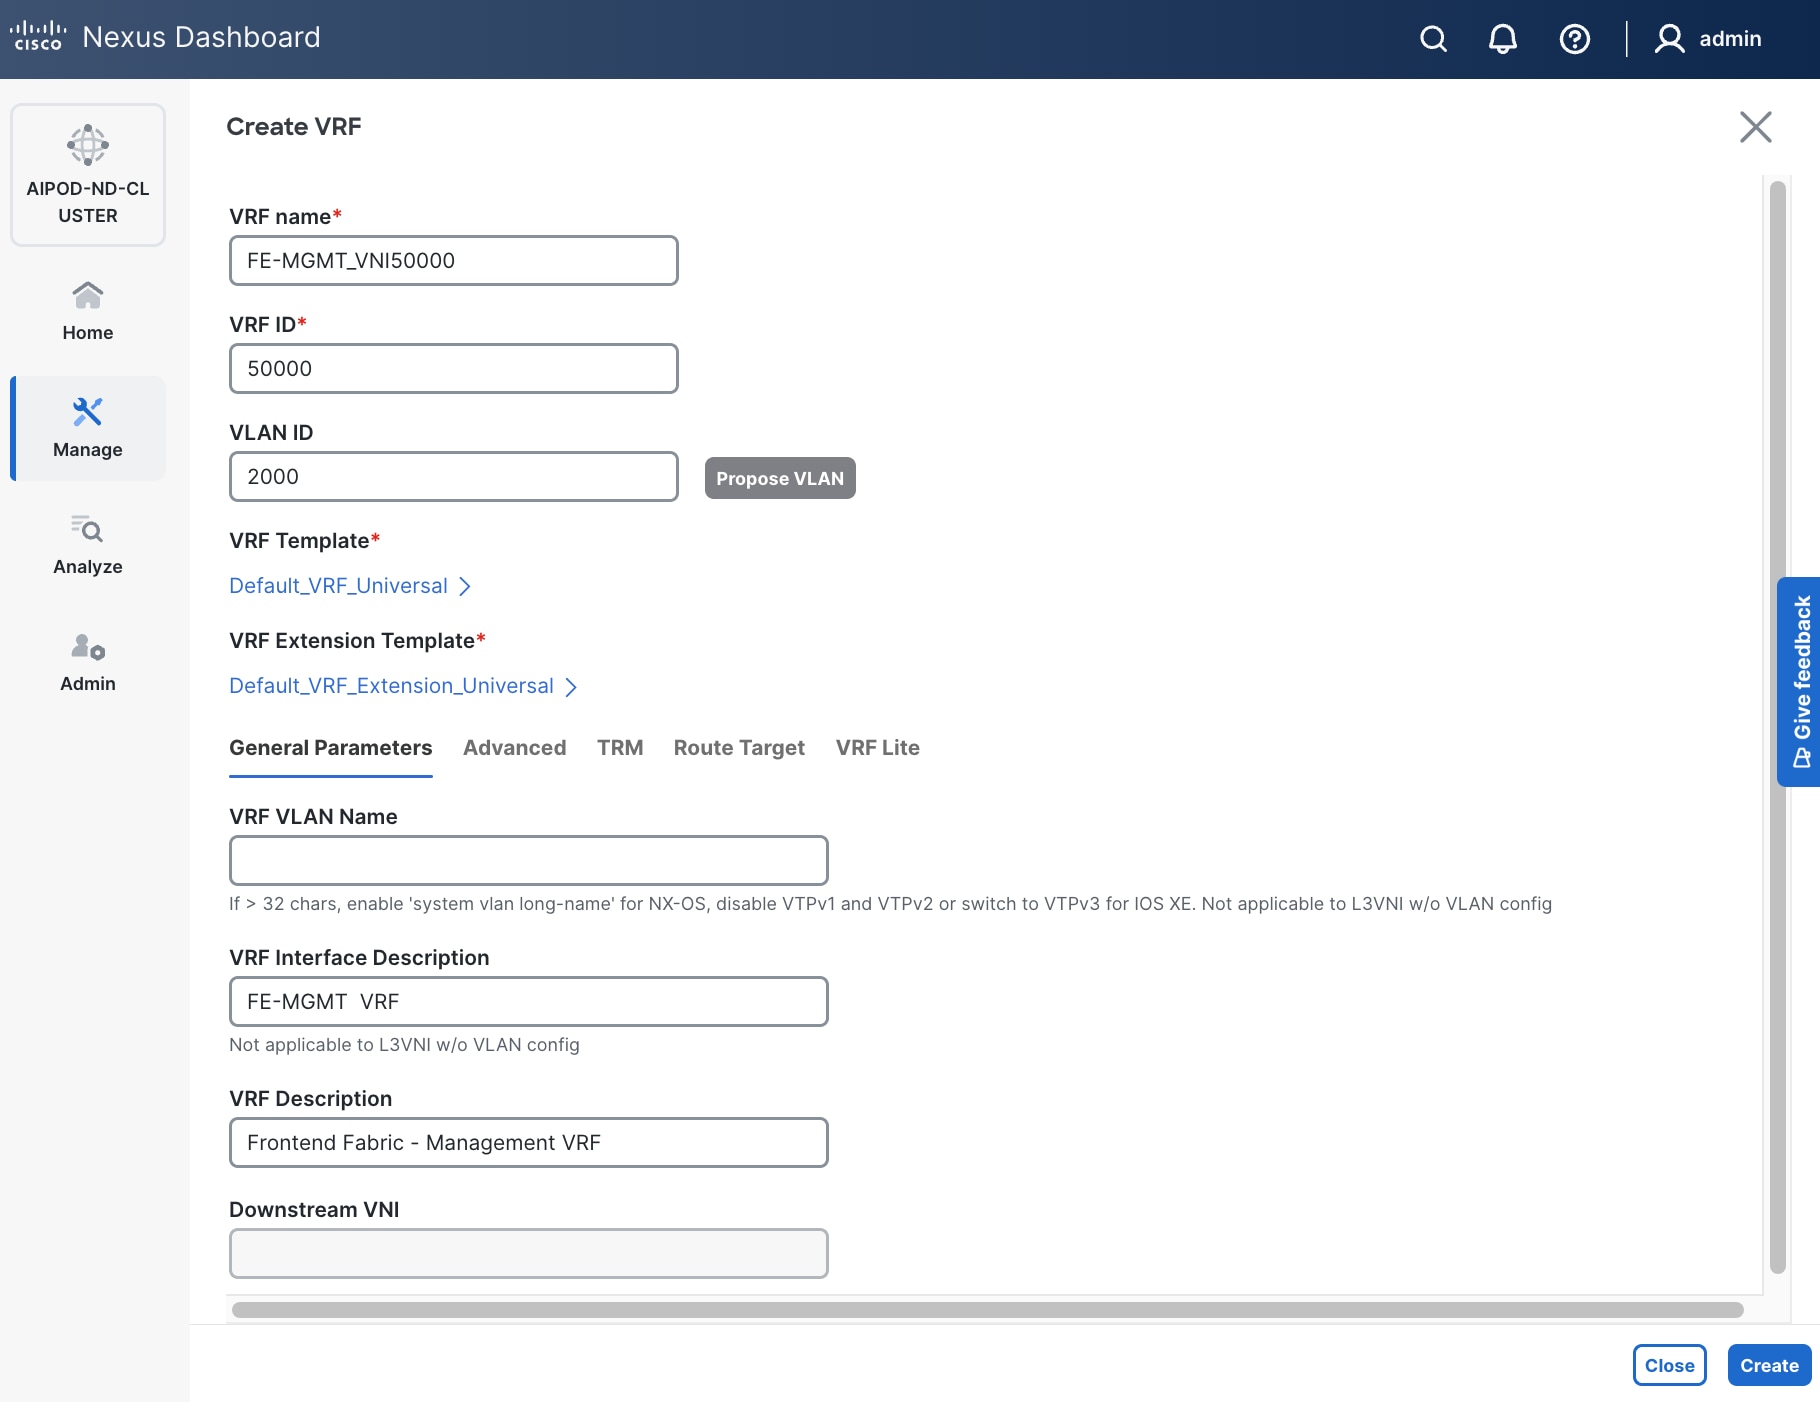Open the notifications bell
The height and width of the screenshot is (1402, 1820).
click(1502, 39)
